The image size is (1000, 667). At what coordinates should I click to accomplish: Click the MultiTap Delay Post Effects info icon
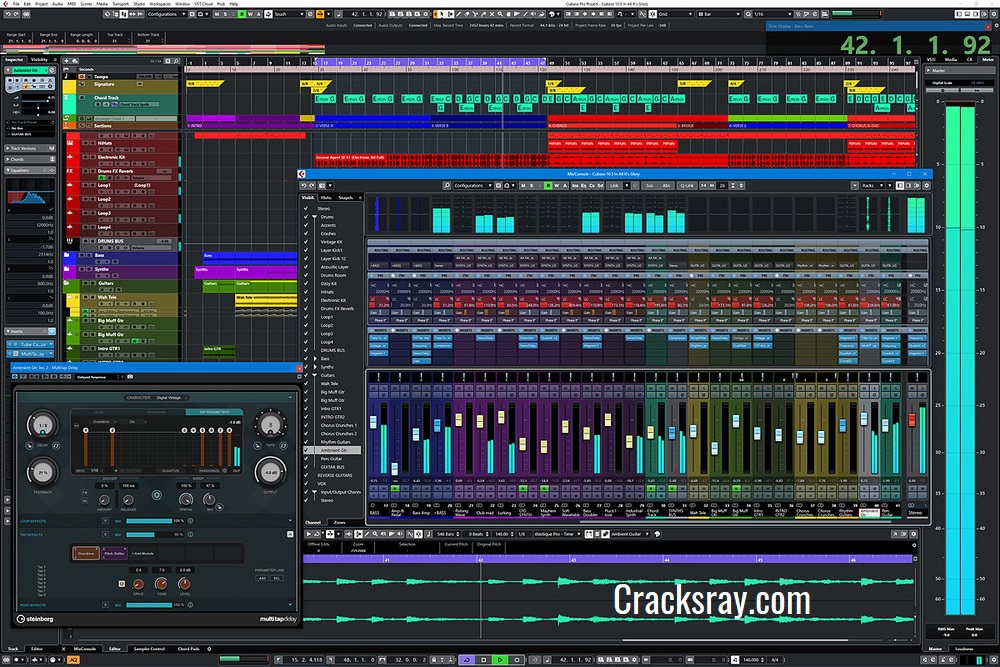[x=190, y=605]
